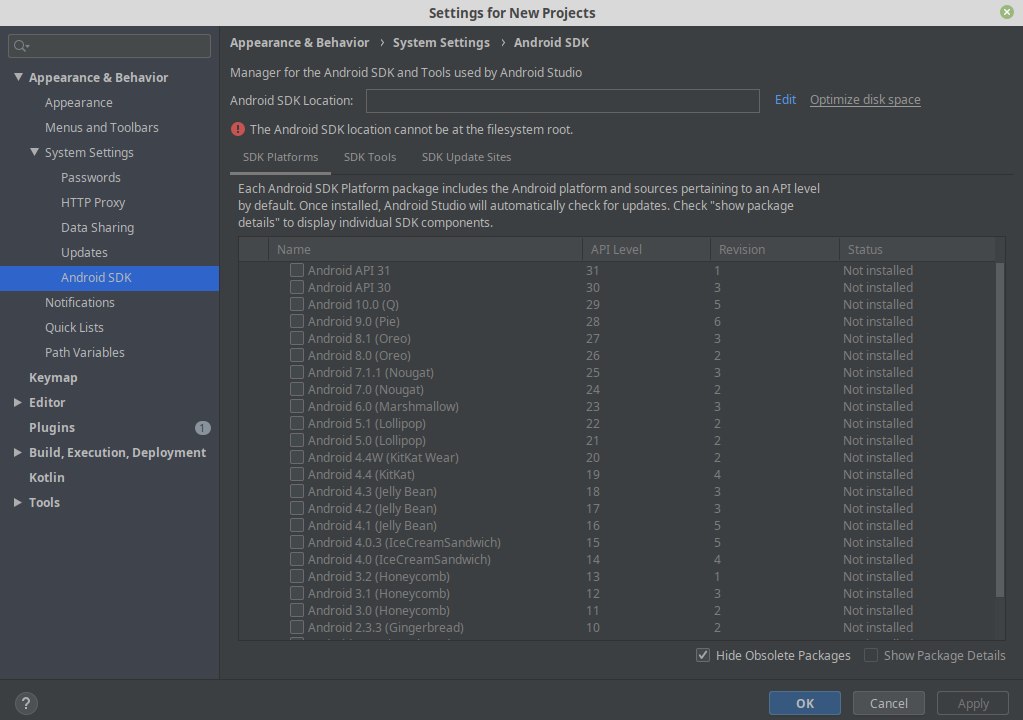Select Quick Lists in sidebar
The height and width of the screenshot is (720, 1023).
tap(74, 327)
